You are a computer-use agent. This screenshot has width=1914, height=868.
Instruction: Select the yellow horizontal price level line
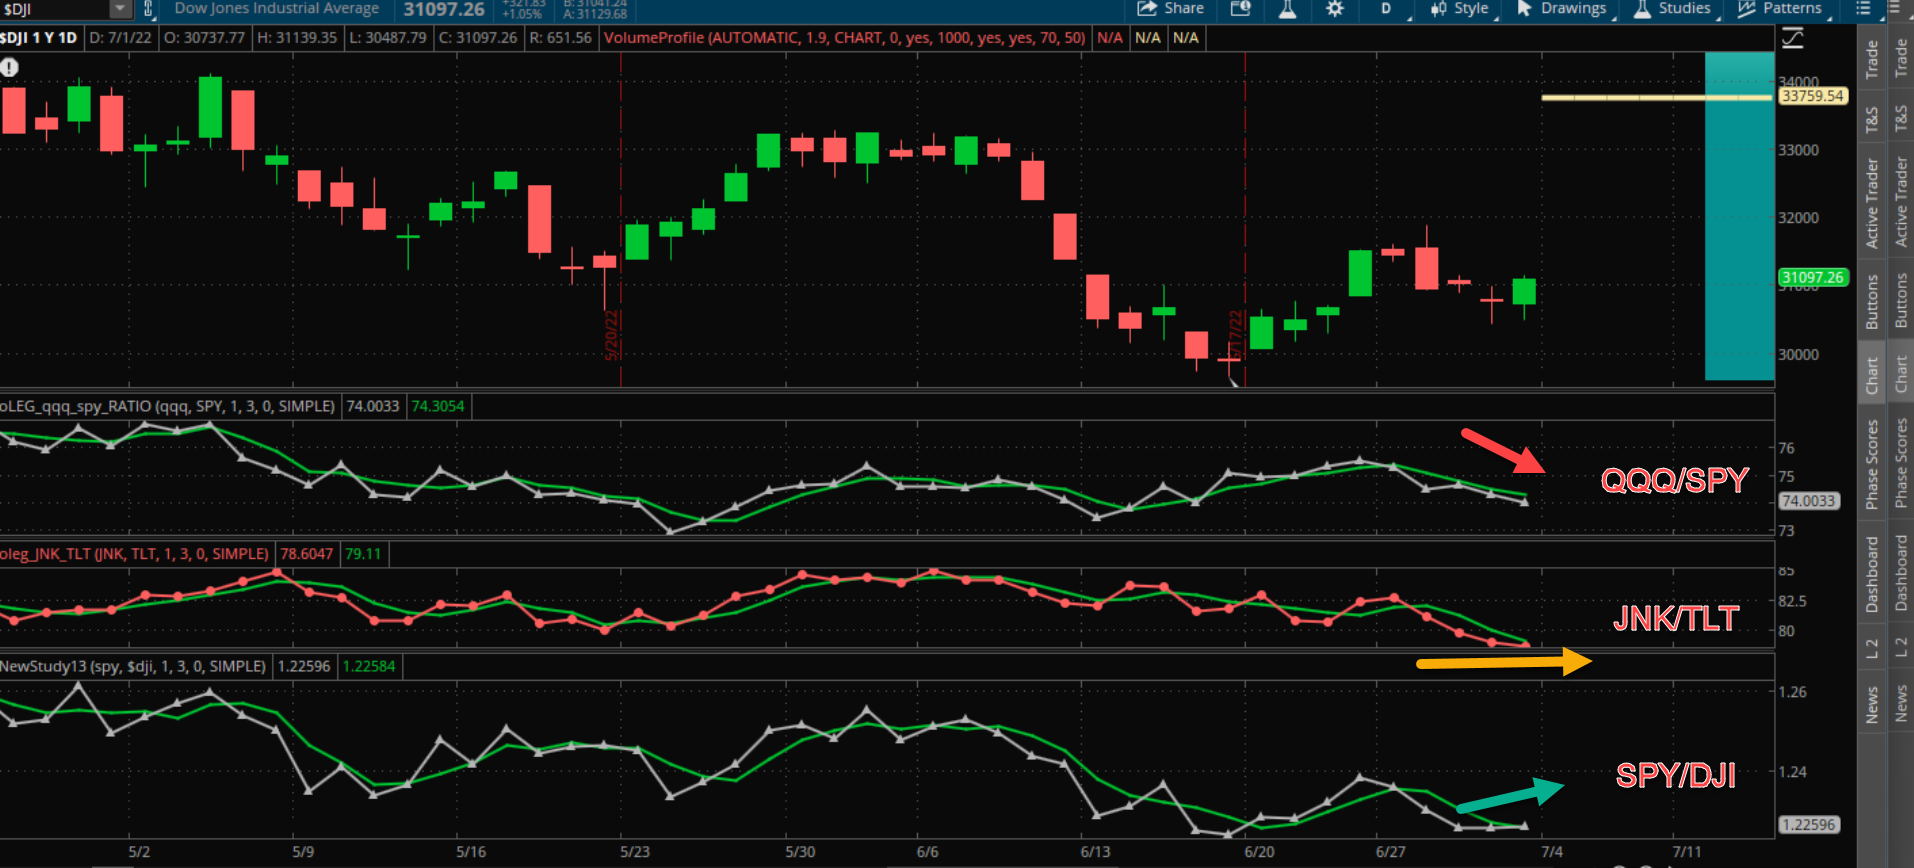(1657, 98)
